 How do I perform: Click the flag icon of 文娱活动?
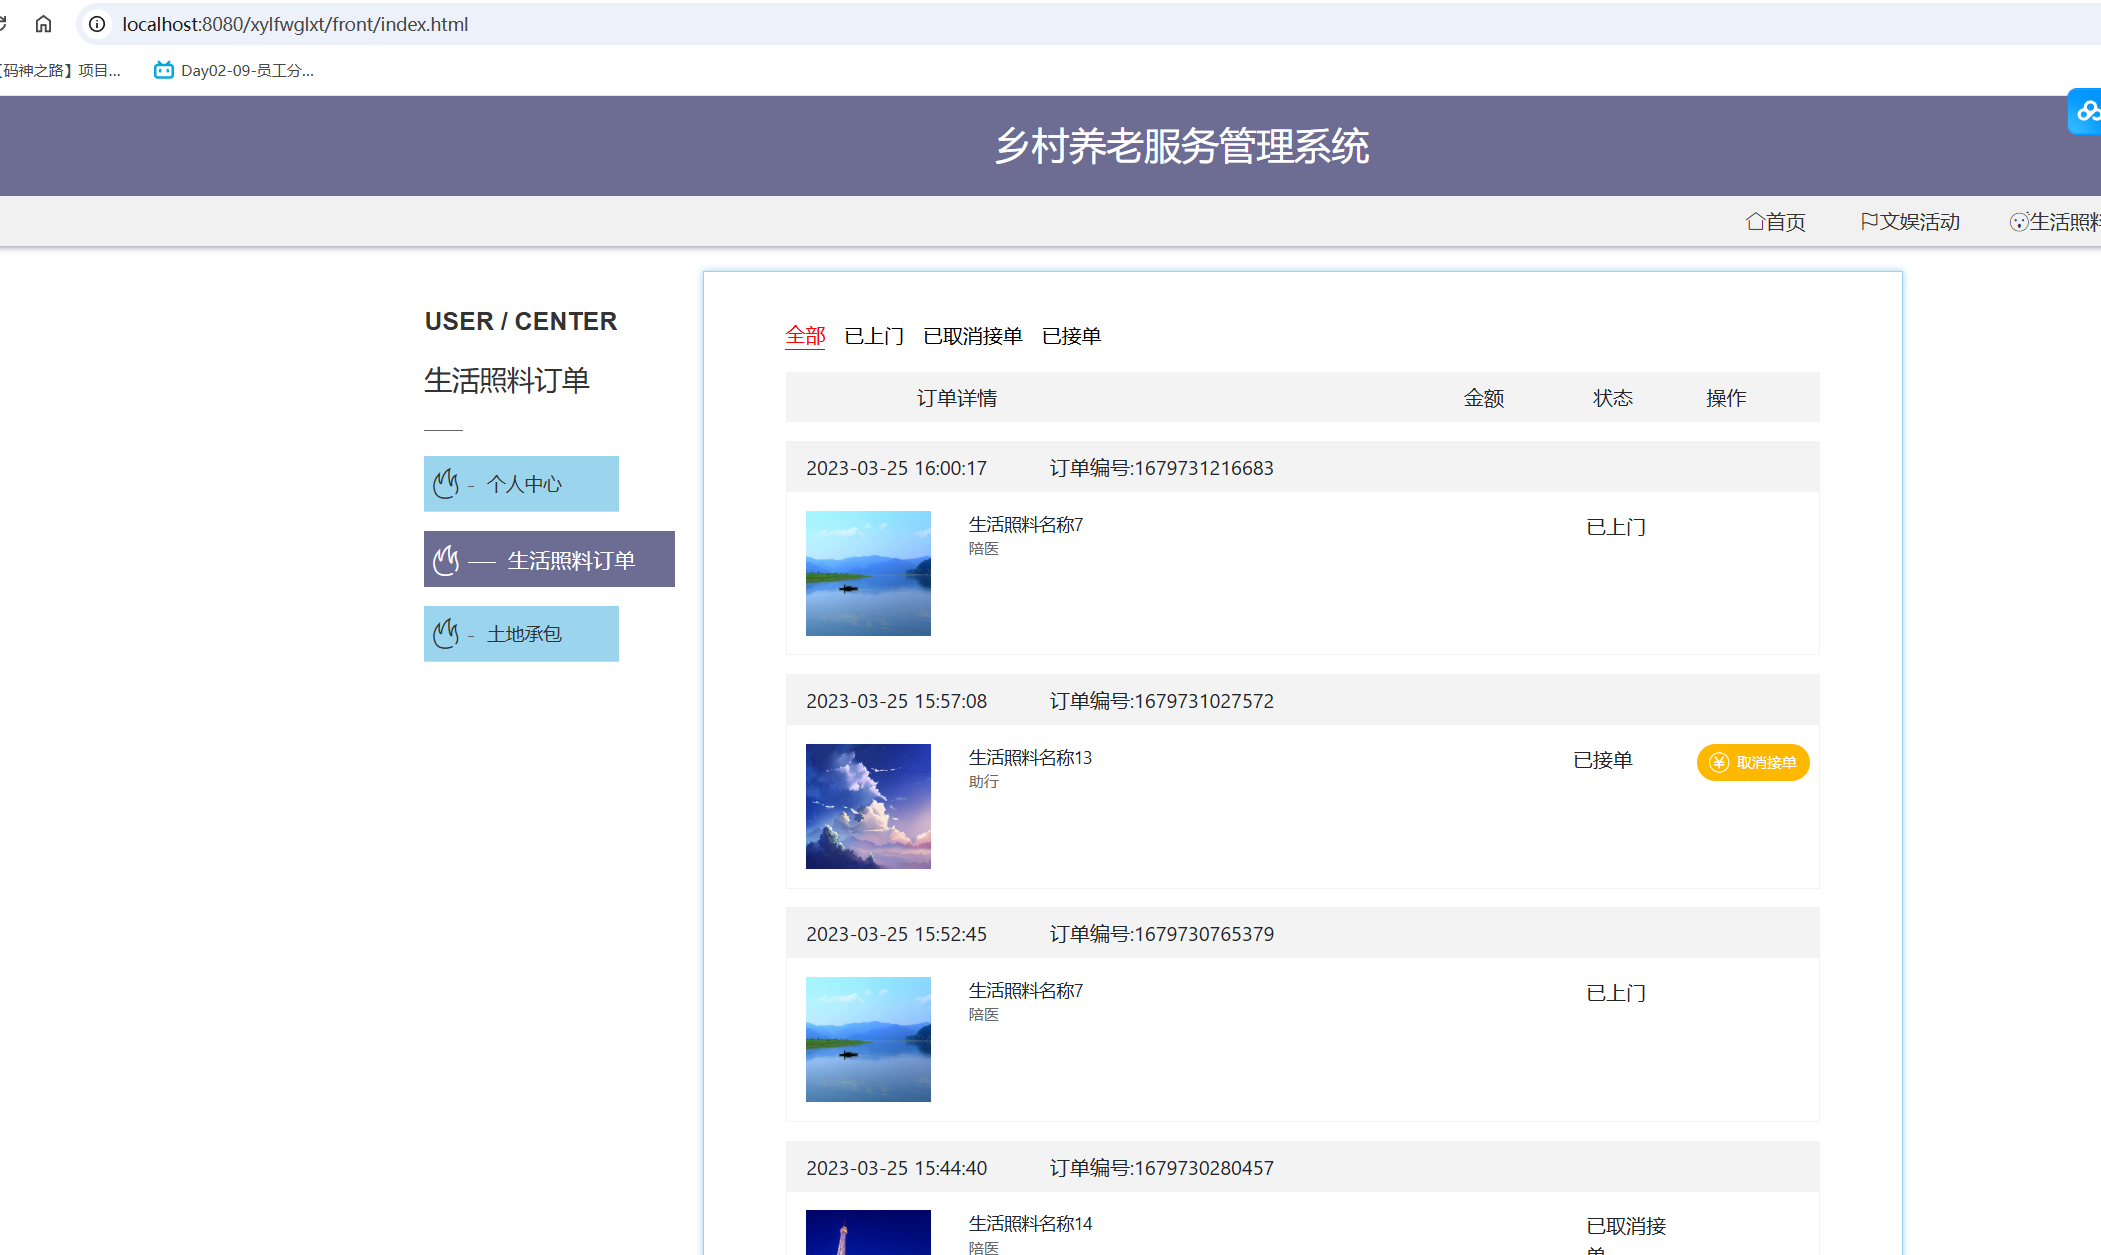pyautogui.click(x=1869, y=222)
